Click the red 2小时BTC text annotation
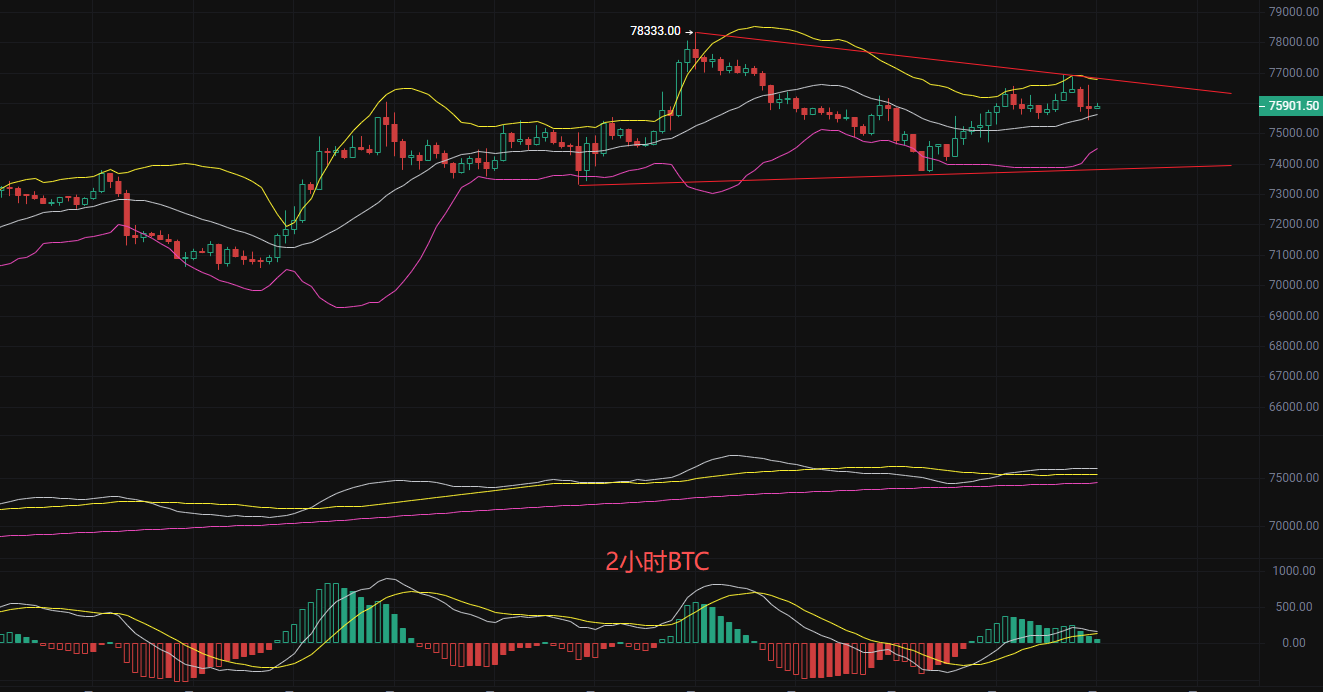The height and width of the screenshot is (692, 1323). pos(657,562)
